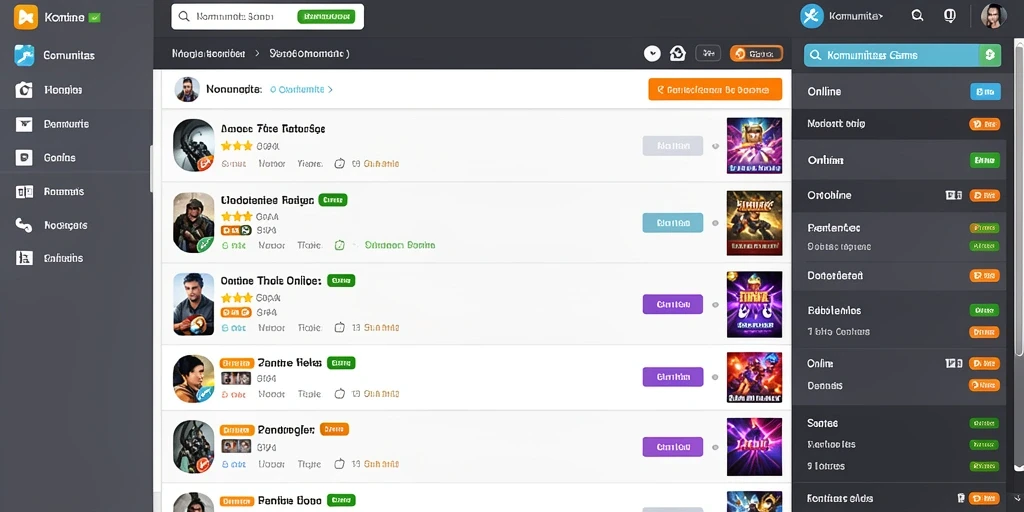The image size is (1024, 512).
Task: Select the dot beside Zantne Rekss purple button
Action: click(x=715, y=377)
